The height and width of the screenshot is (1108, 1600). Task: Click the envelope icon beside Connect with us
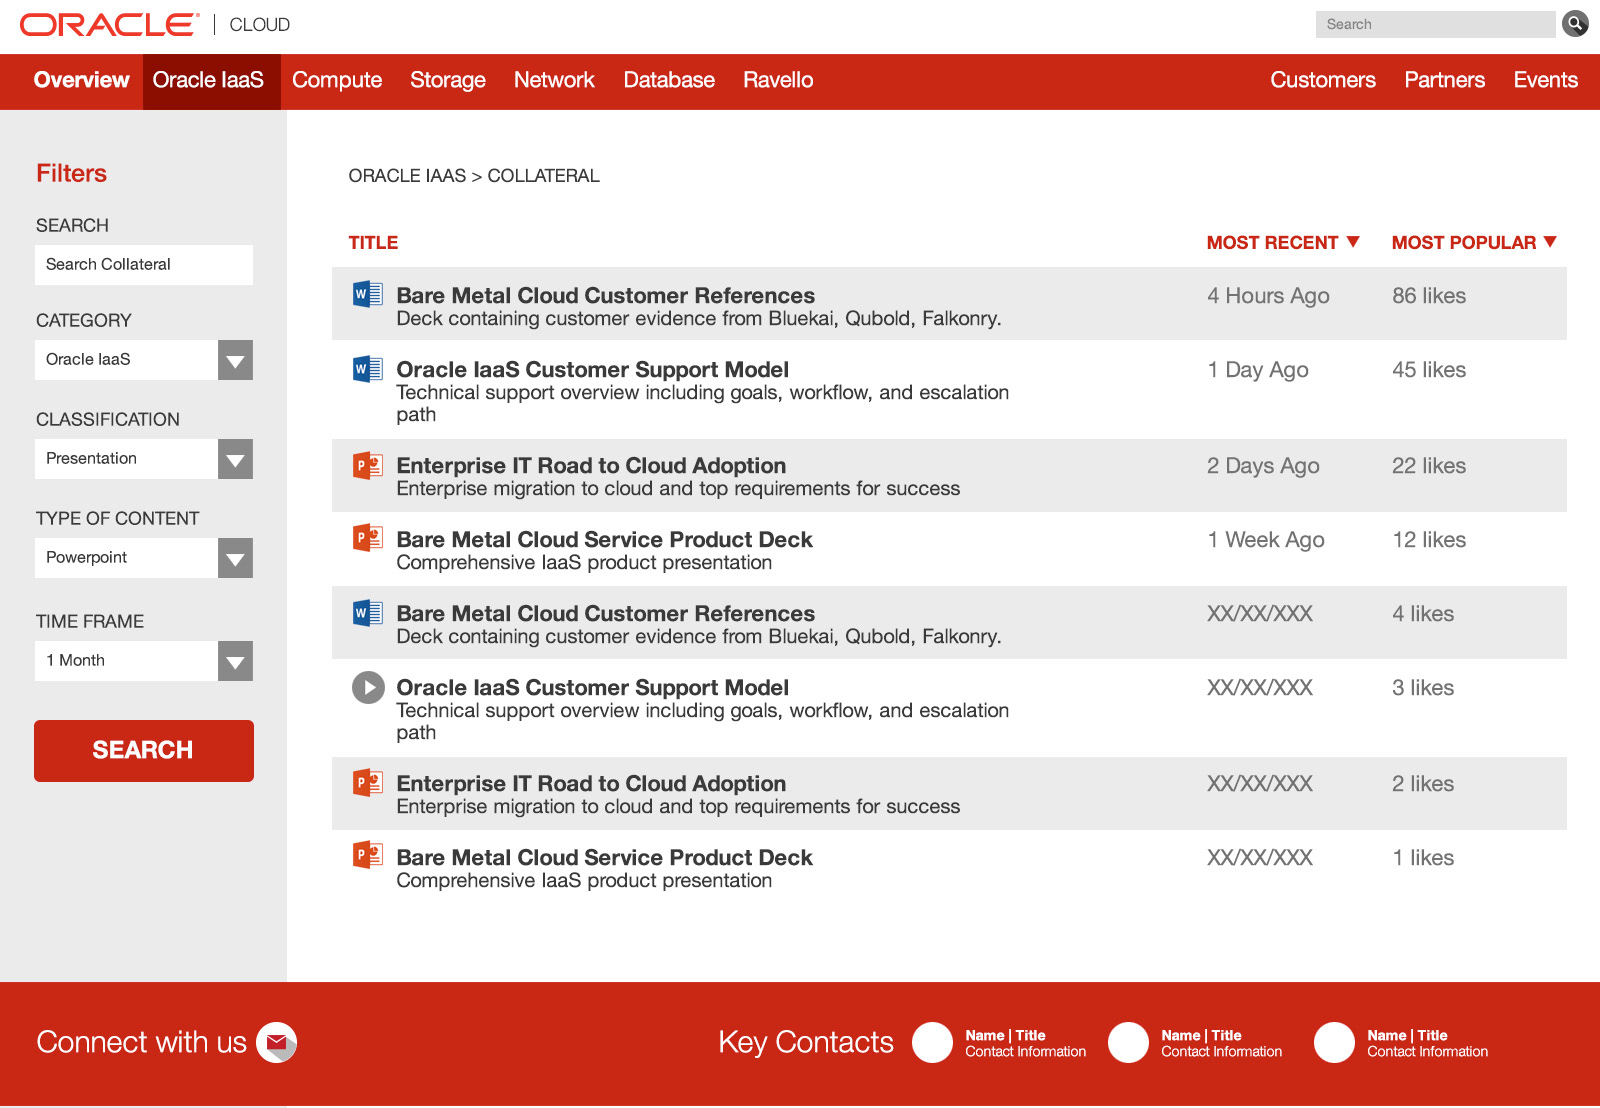(277, 1043)
